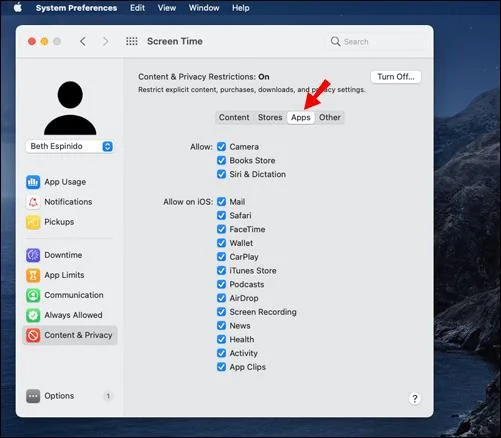Click the Turn Off... button
The image size is (501, 438).
pyautogui.click(x=396, y=77)
